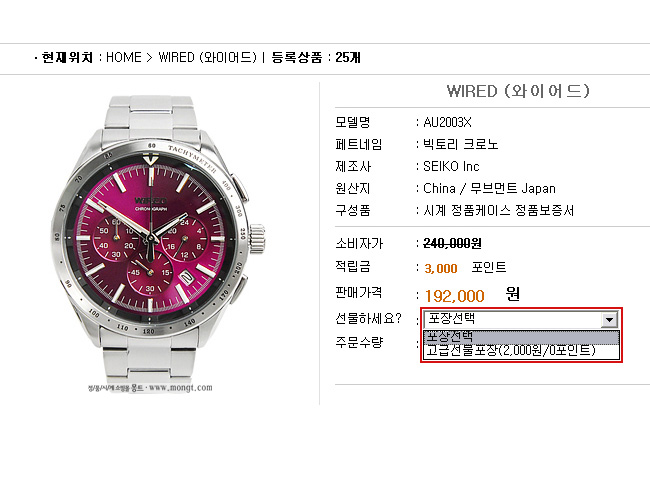Click the model name AU2003X
This screenshot has height=488, width=650.
(x=447, y=122)
